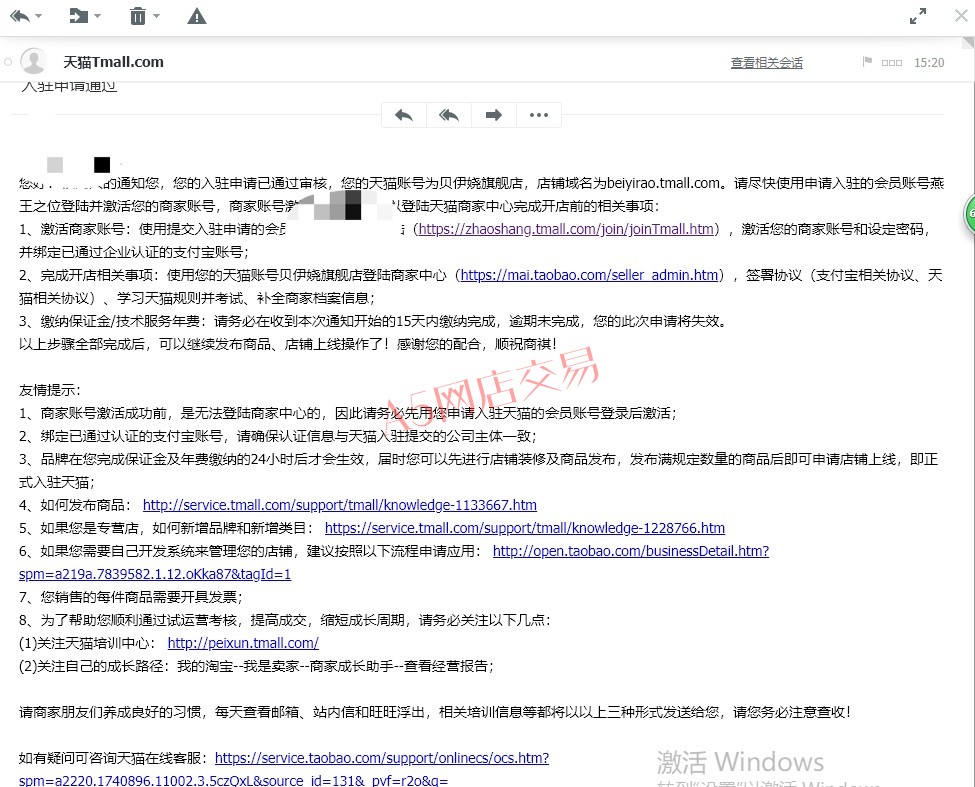This screenshot has height=787, width=975.
Task: Open knowledge-1133667 support link
Action: 340,505
